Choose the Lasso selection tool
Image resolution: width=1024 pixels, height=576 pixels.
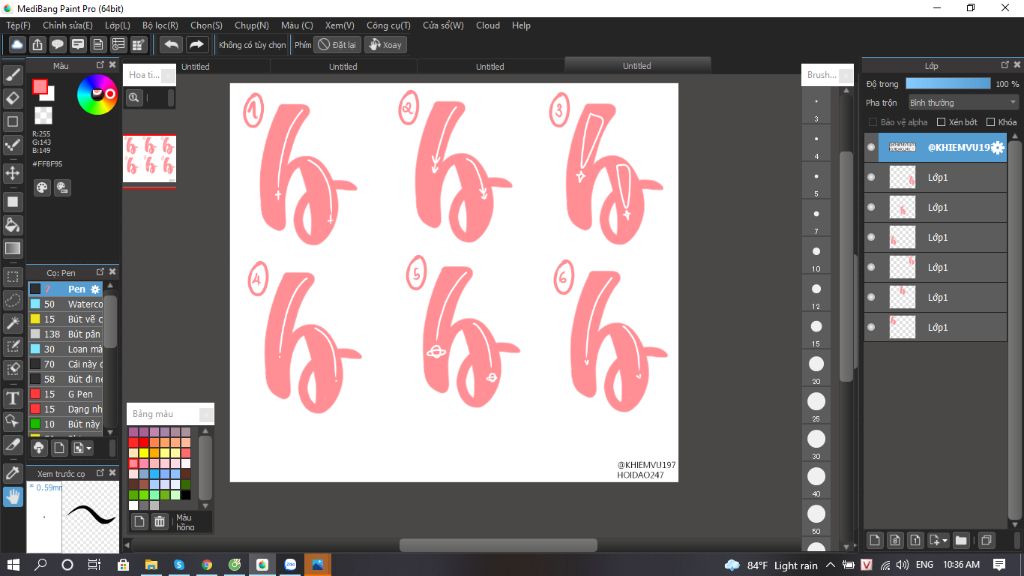12,300
